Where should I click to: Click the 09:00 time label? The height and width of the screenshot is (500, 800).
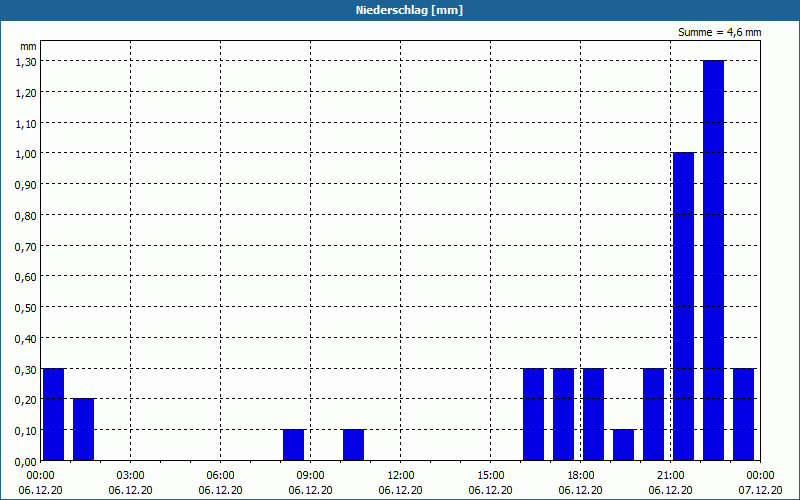[310, 476]
